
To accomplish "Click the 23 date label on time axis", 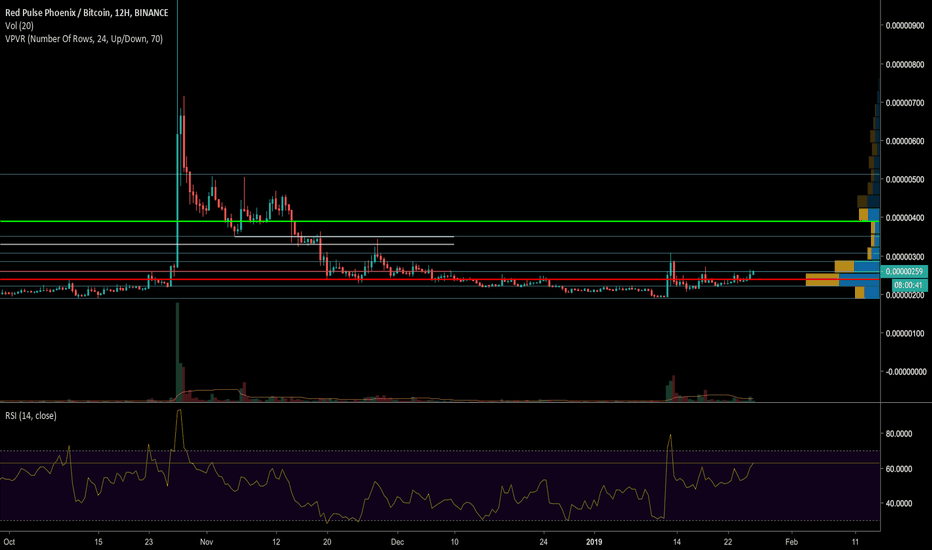I will click(x=149, y=542).
